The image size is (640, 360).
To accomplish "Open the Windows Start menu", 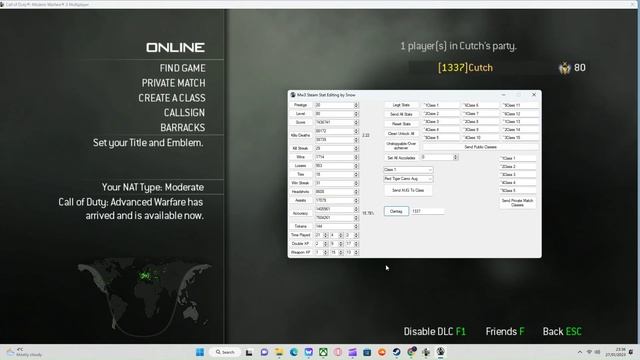I will pos(200,352).
